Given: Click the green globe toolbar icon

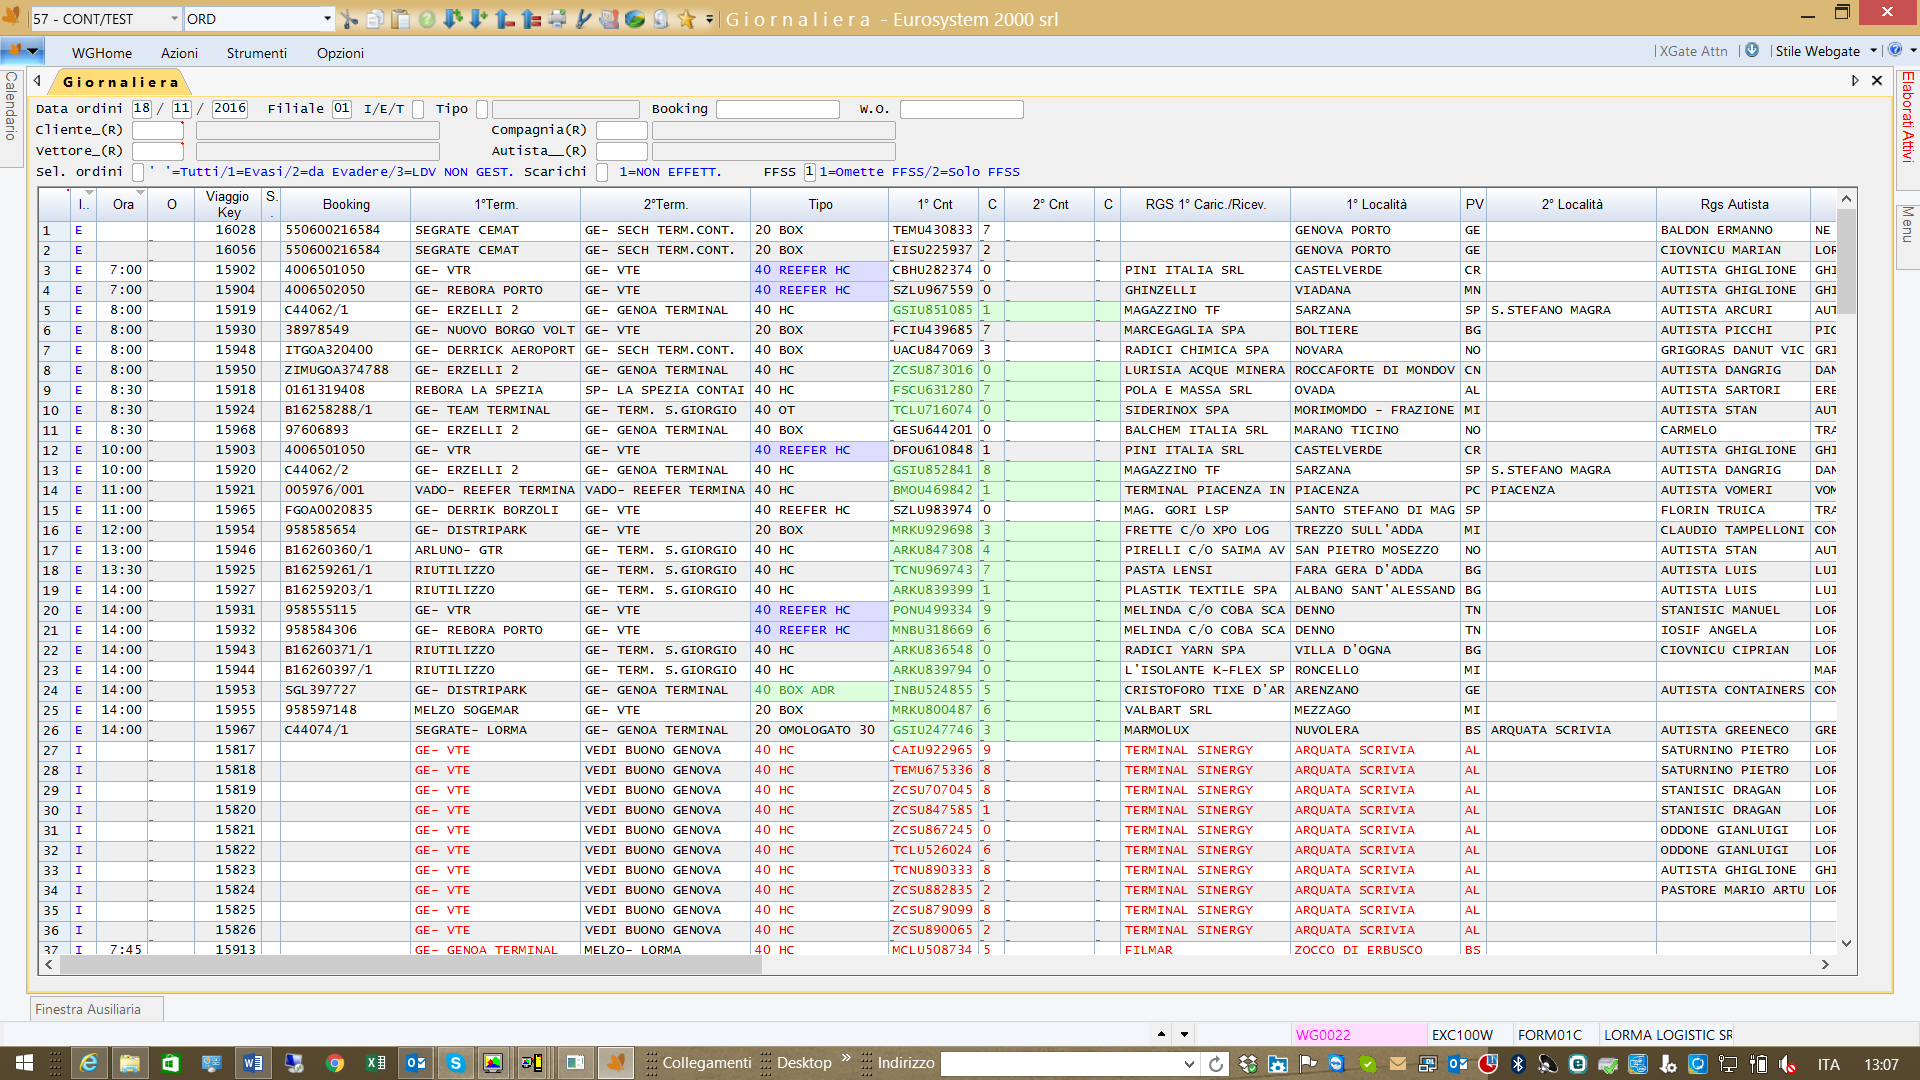Looking at the screenshot, I should click(x=635, y=19).
